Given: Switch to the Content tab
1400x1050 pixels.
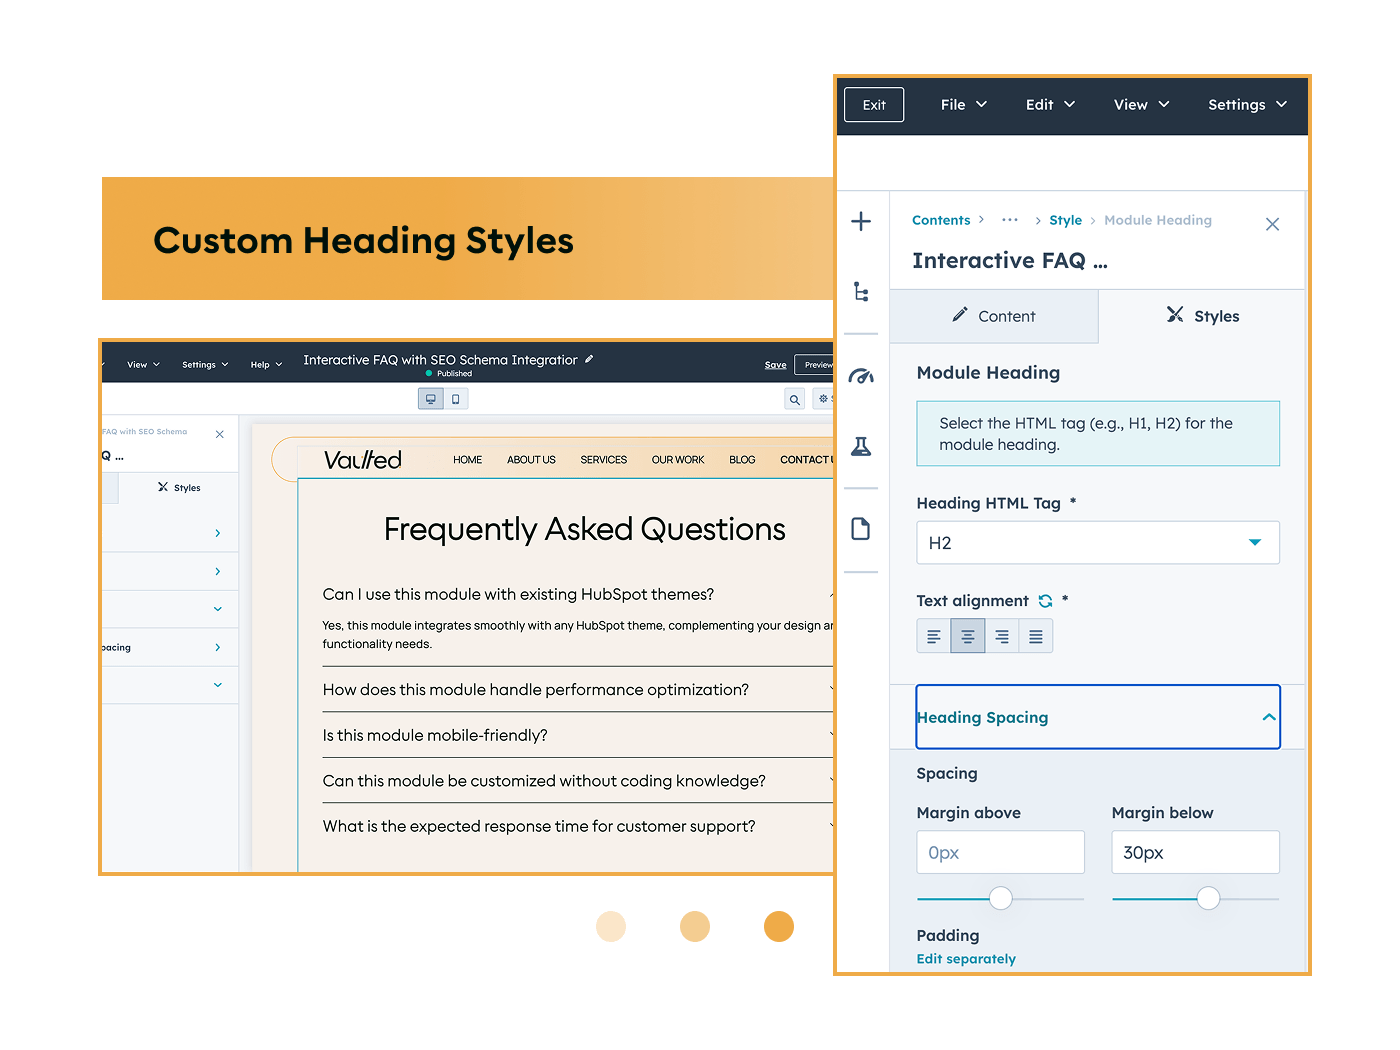Looking at the screenshot, I should click(993, 316).
